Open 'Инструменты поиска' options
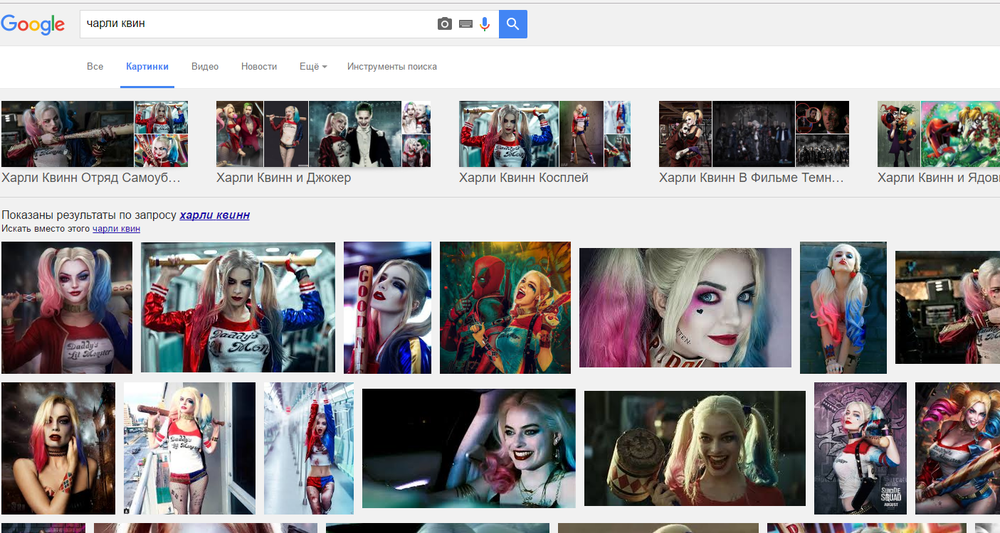 click(392, 66)
